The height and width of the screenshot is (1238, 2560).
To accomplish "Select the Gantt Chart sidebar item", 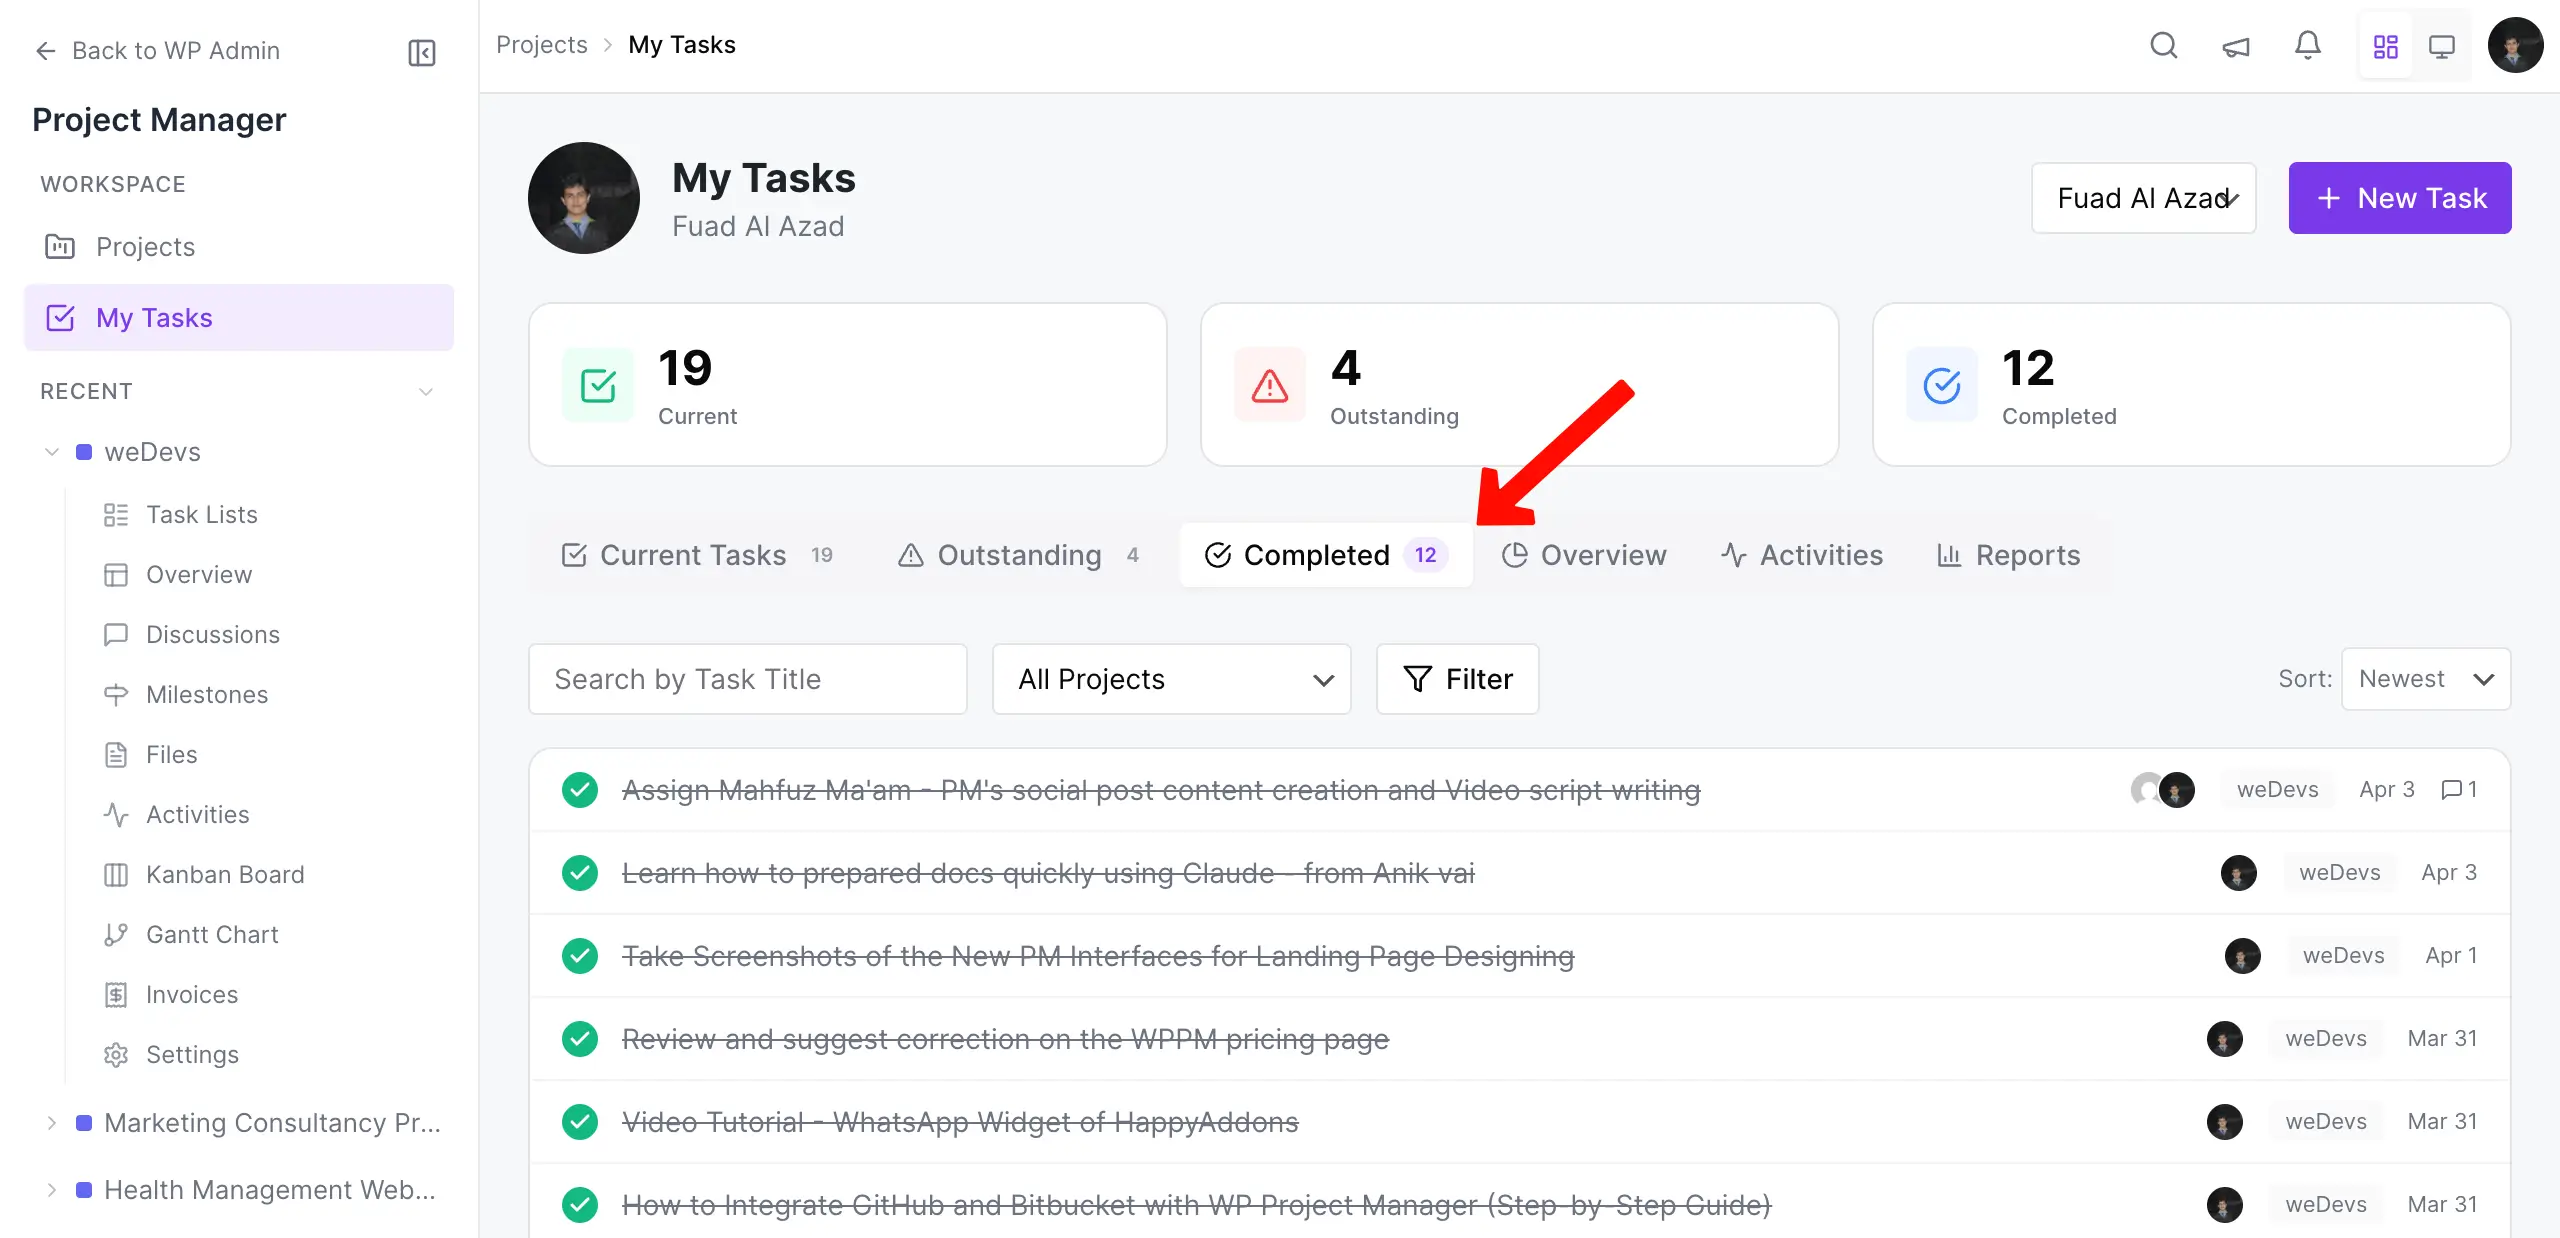I will point(117,934).
